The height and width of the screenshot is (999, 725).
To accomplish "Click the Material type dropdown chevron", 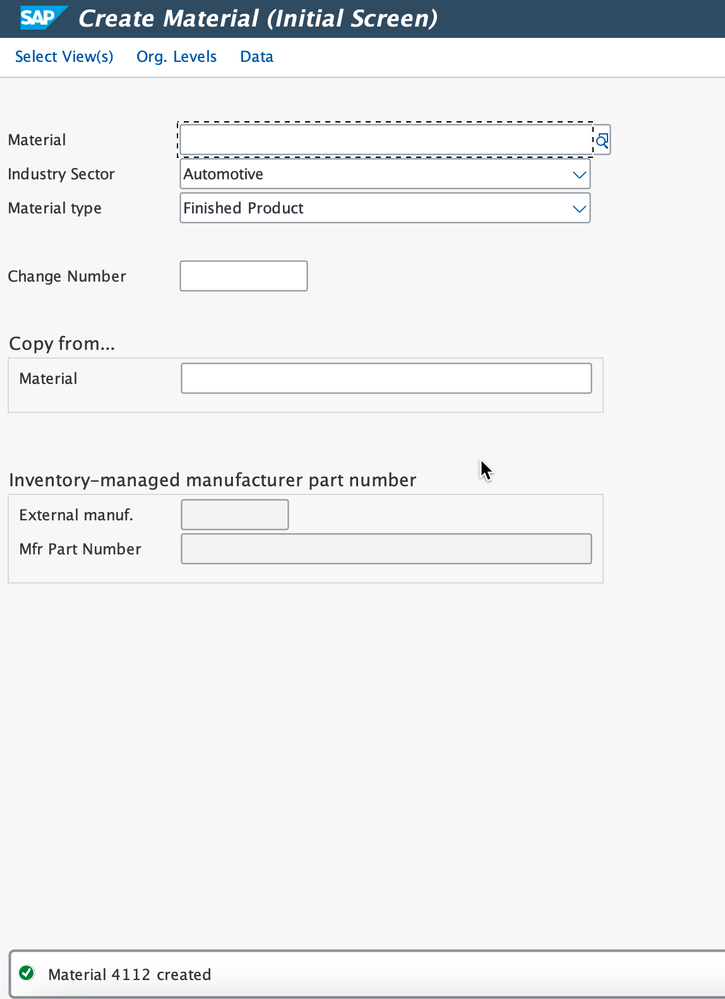I will [578, 208].
